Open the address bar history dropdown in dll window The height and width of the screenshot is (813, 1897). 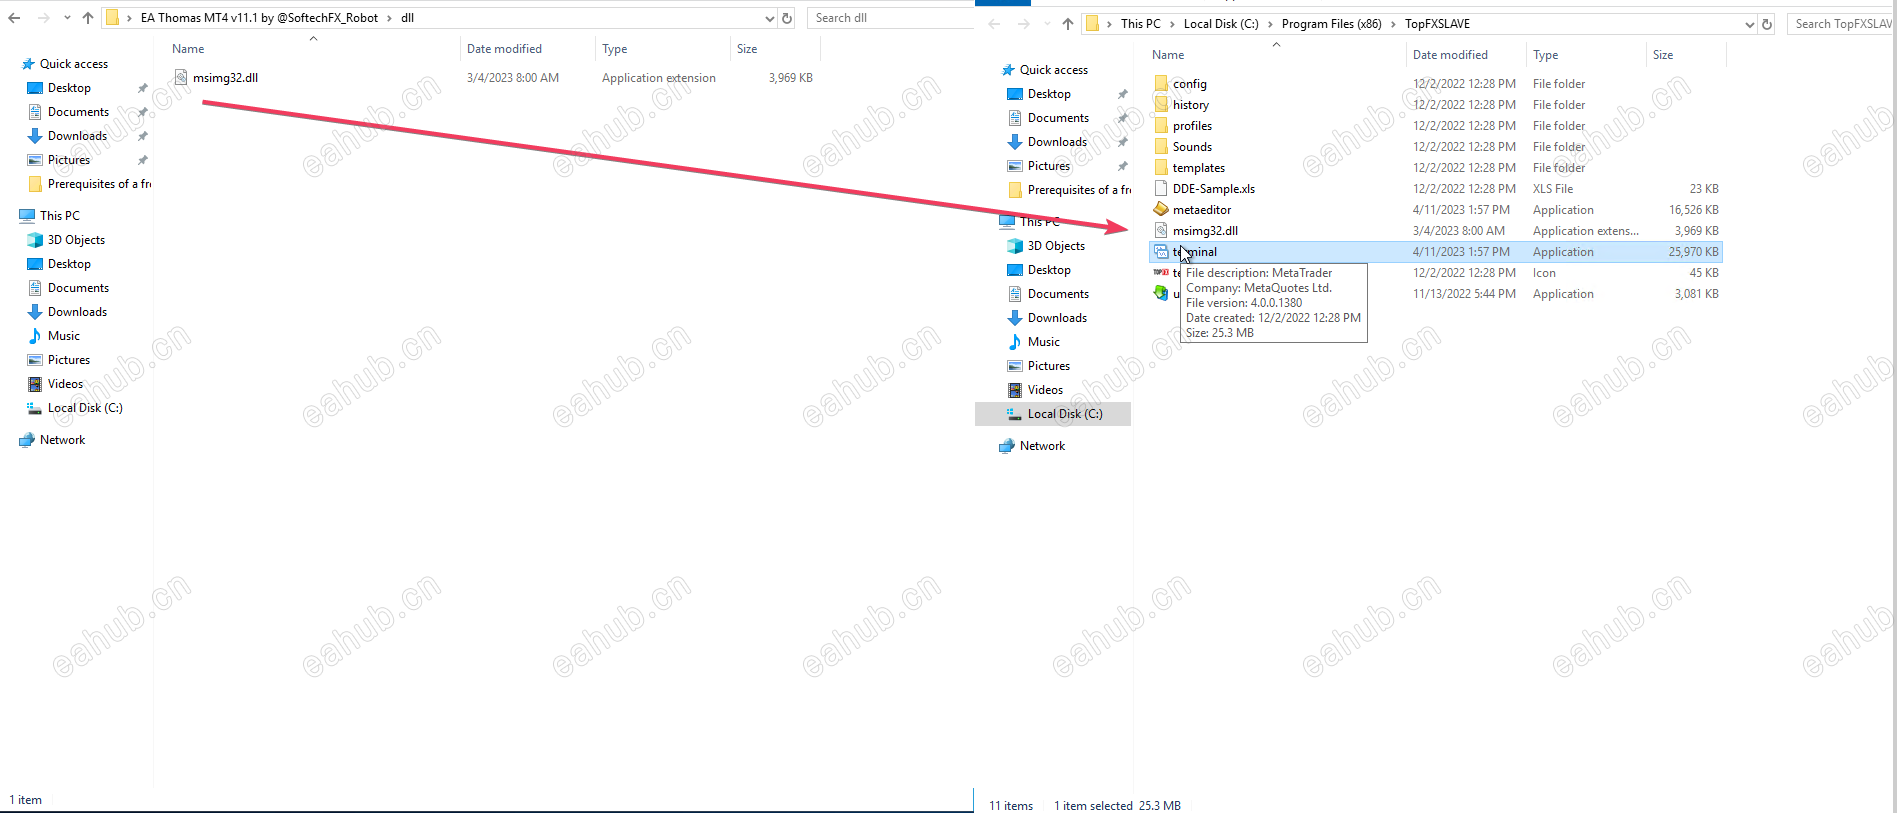[x=769, y=18]
